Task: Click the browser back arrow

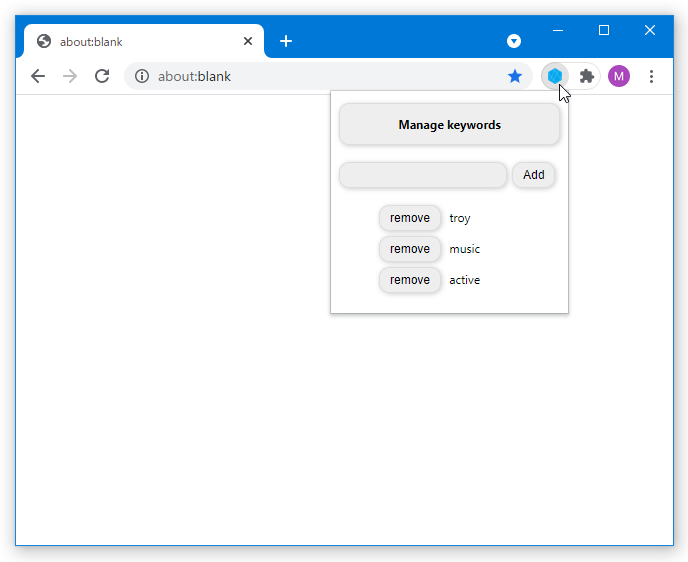Action: (x=38, y=76)
